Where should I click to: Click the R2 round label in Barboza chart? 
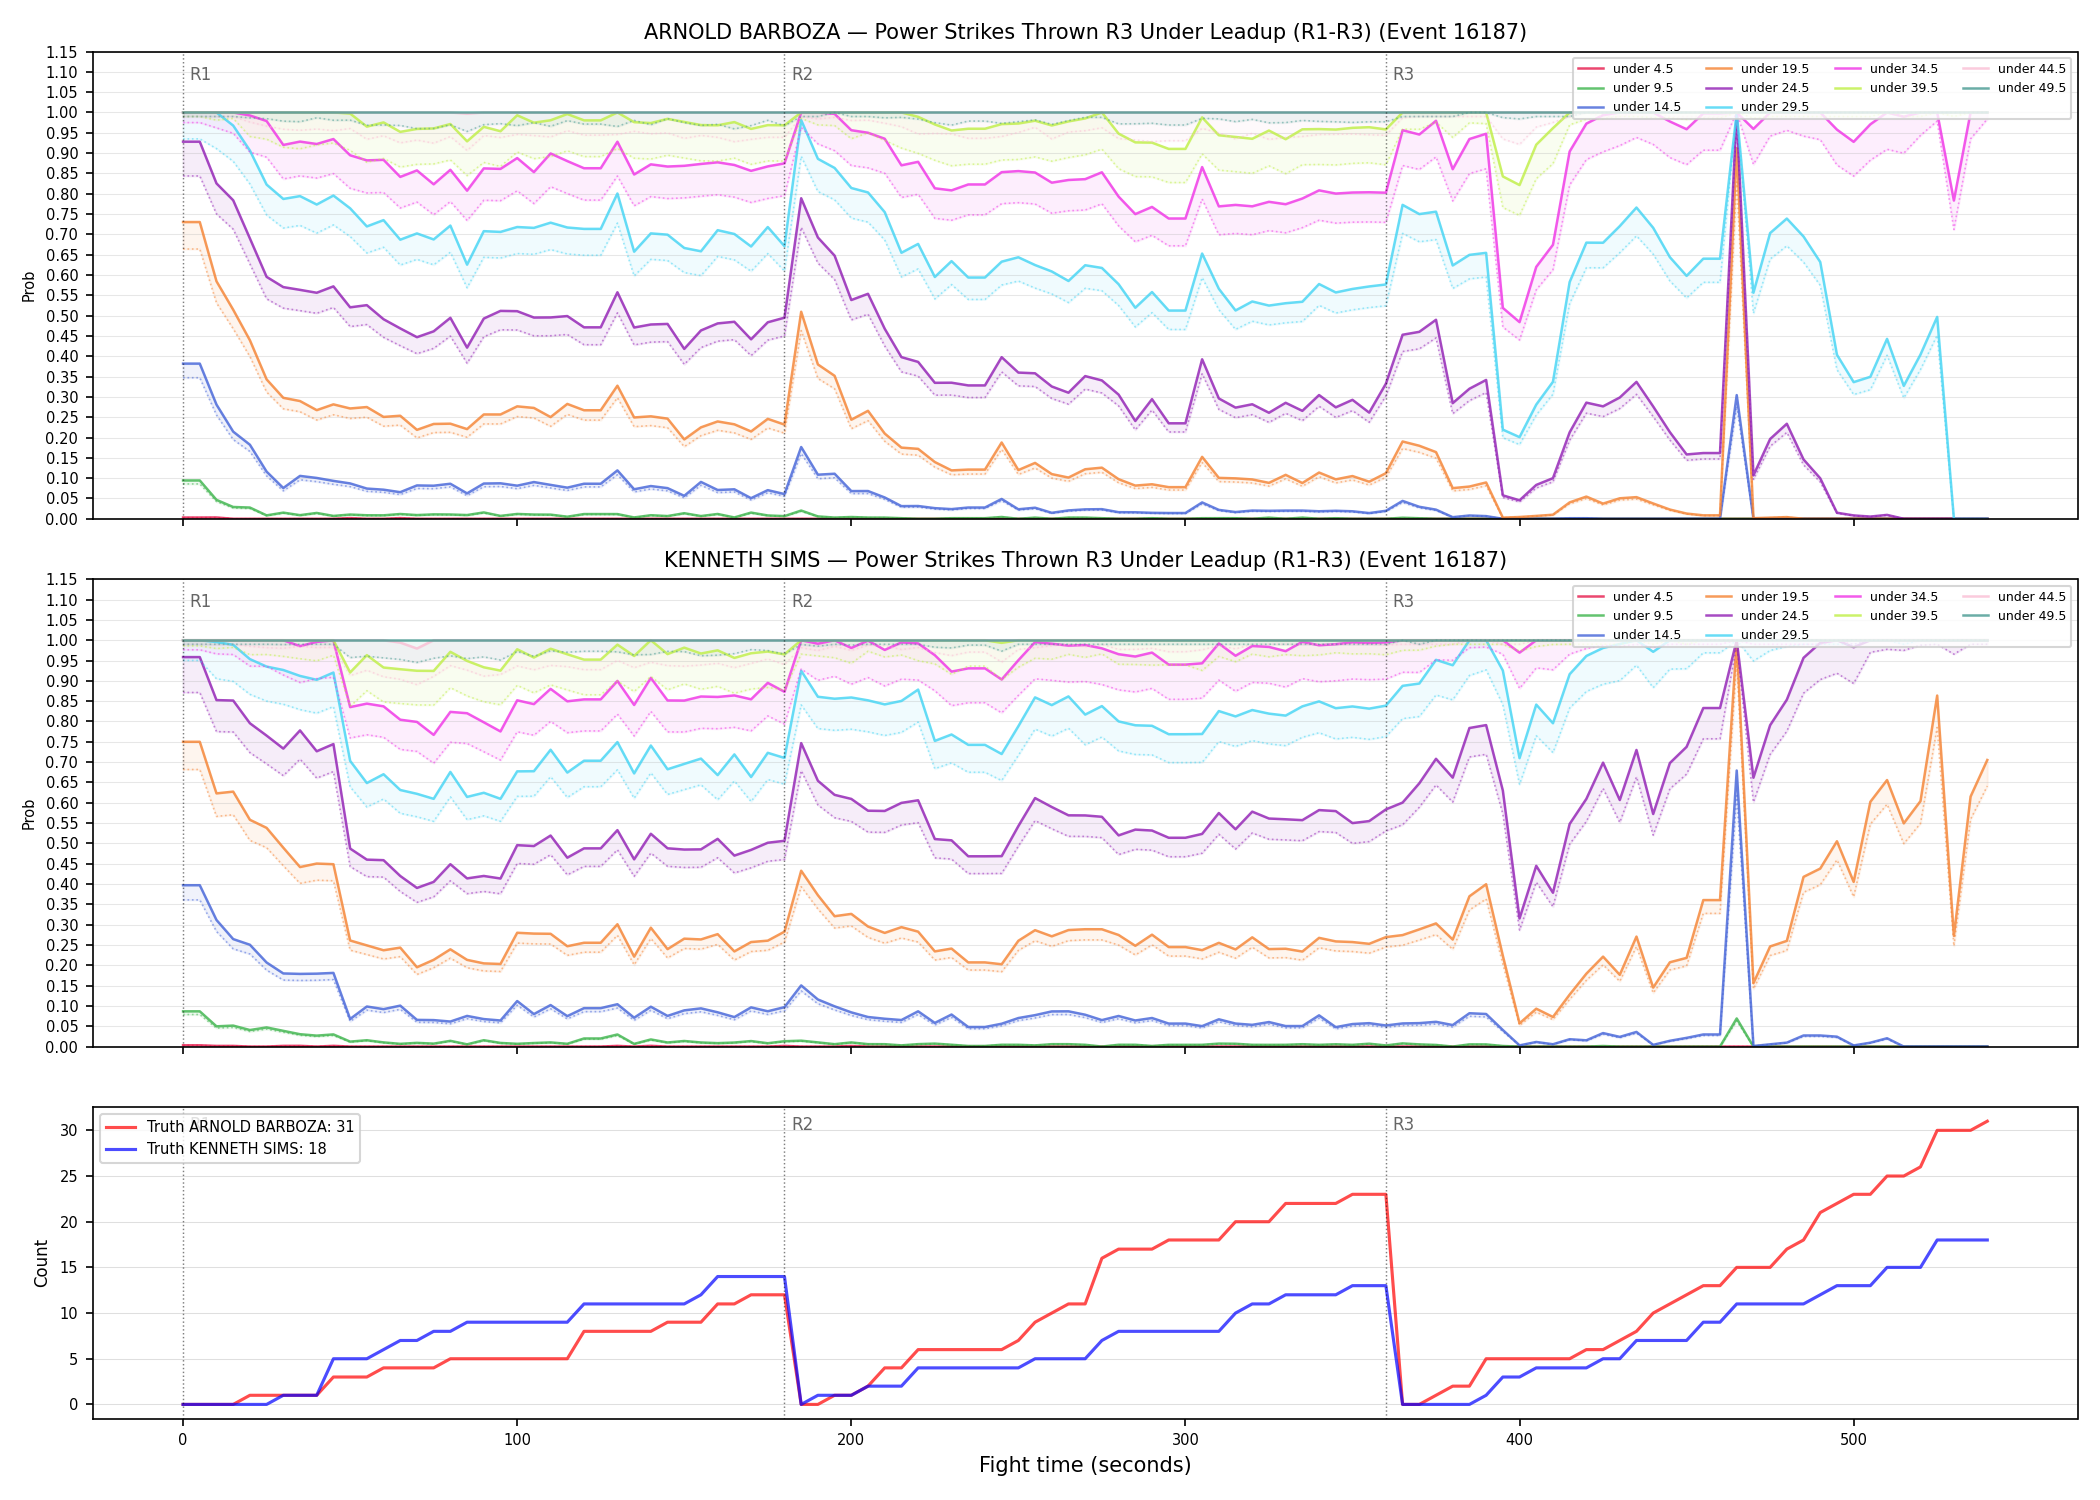[802, 74]
